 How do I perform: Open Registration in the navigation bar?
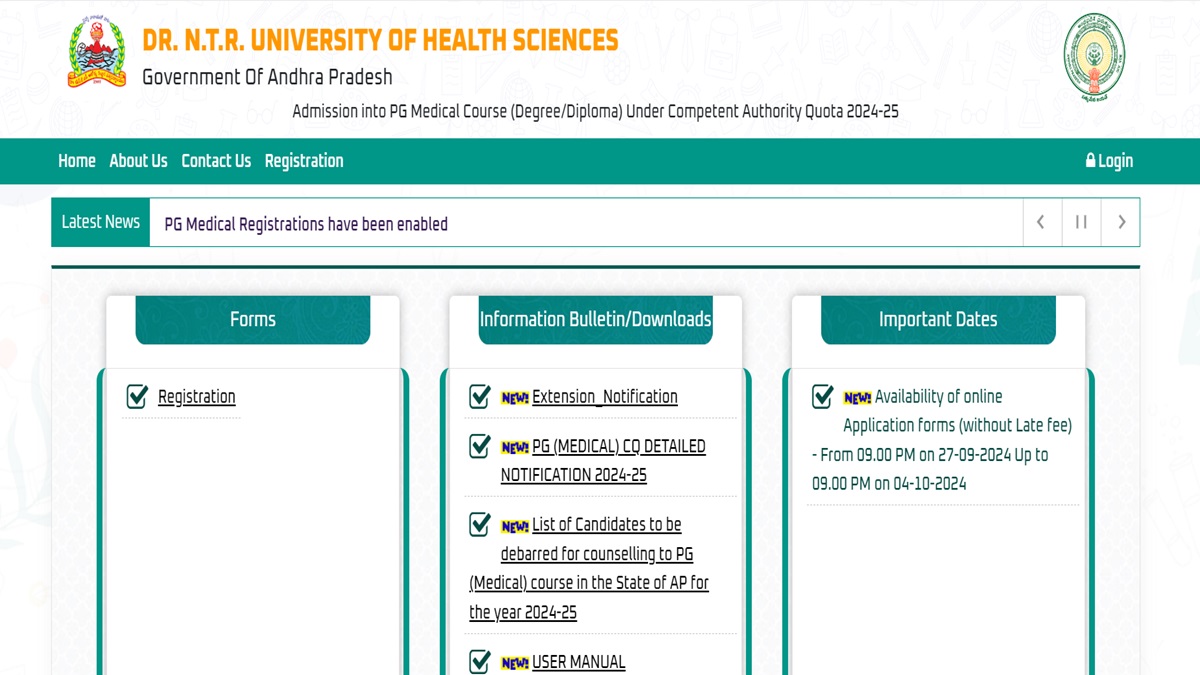click(304, 161)
